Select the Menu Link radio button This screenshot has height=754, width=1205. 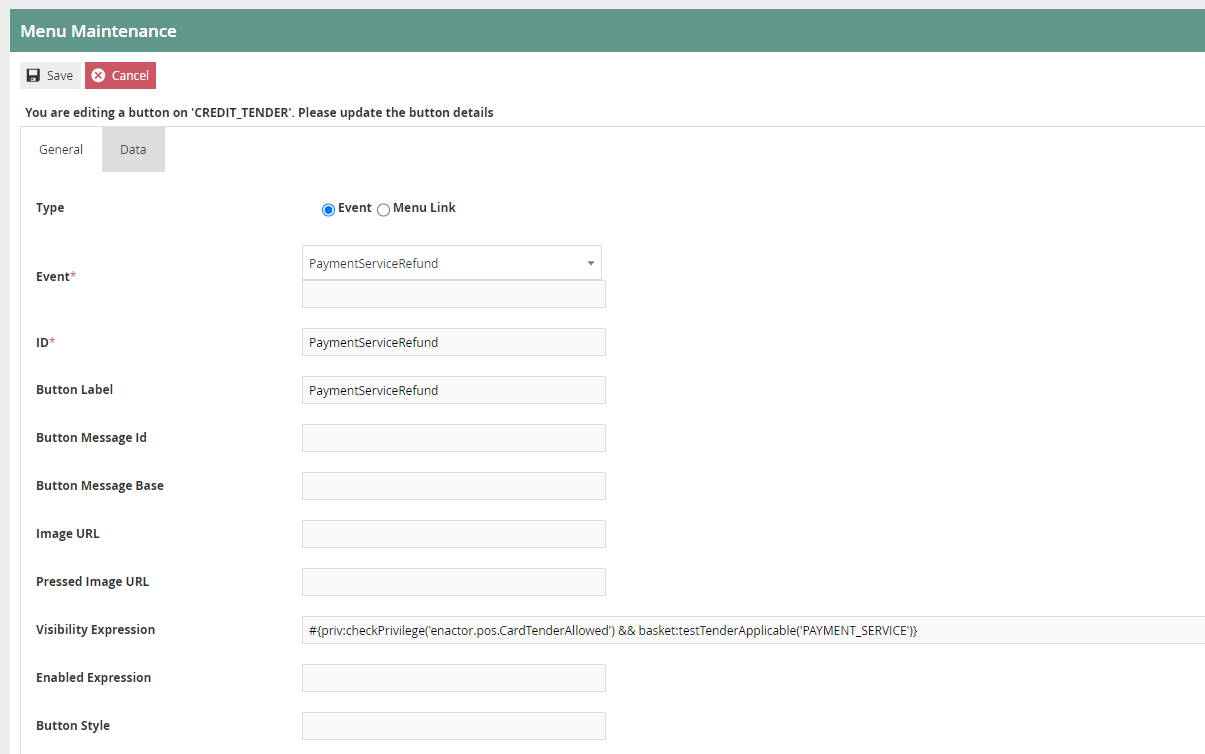tap(383, 209)
